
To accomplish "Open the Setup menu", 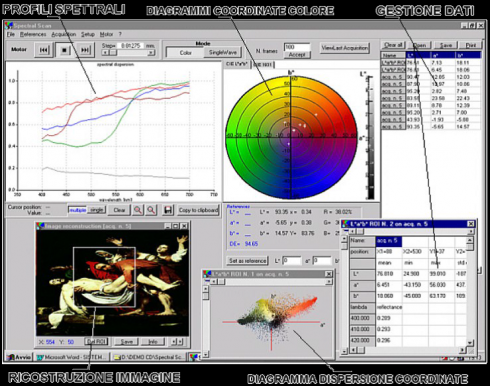I will point(88,34).
